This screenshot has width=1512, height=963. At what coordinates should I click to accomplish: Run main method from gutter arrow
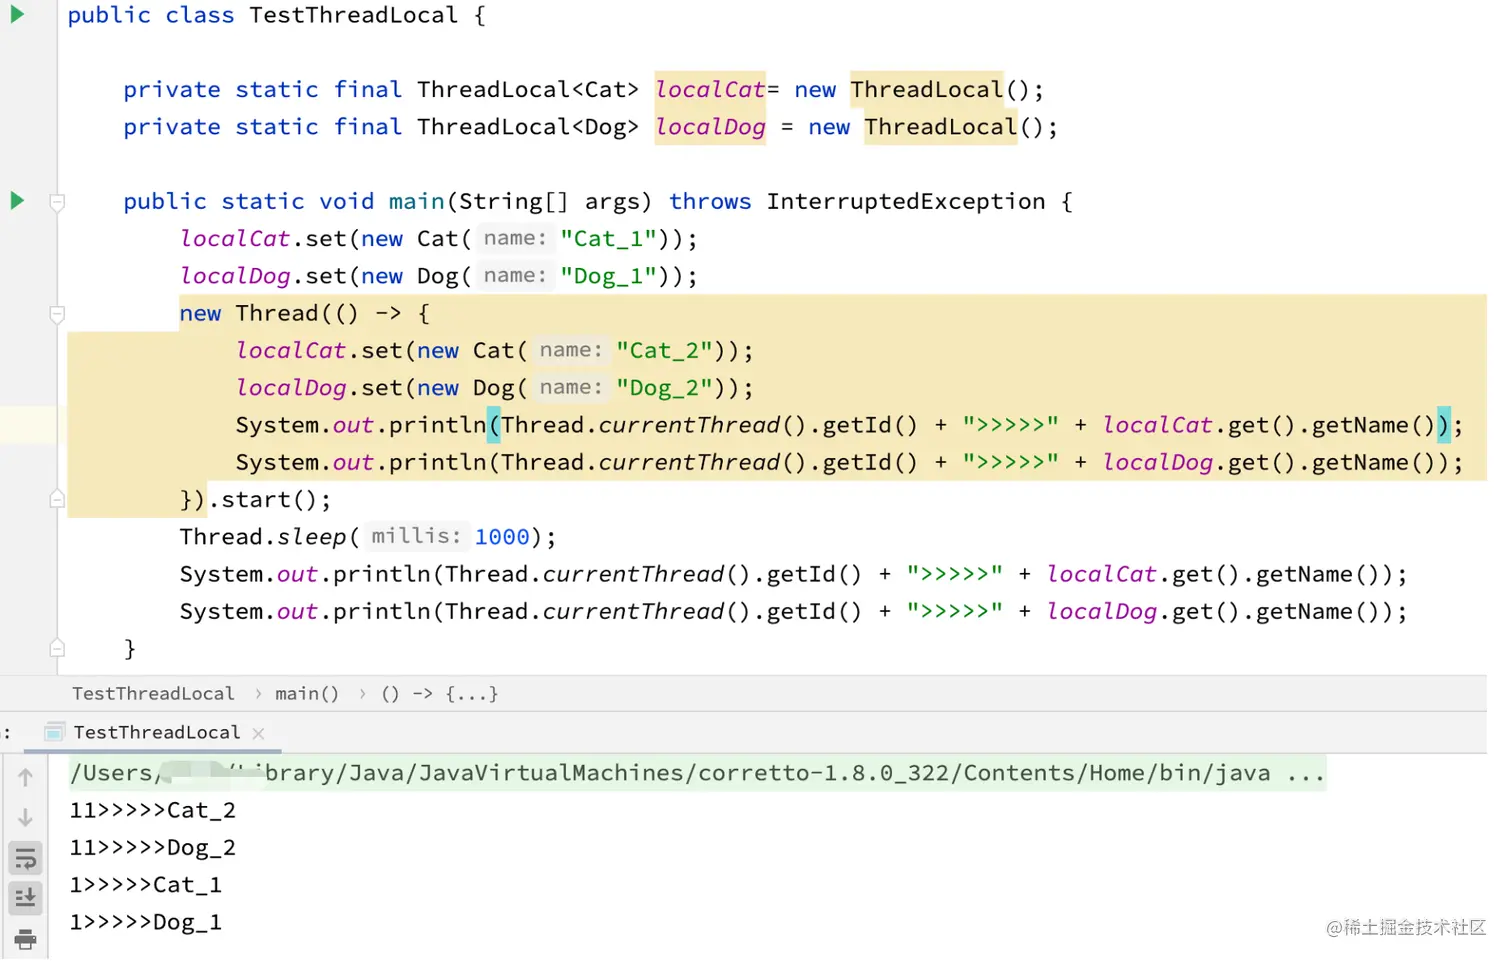coord(17,200)
